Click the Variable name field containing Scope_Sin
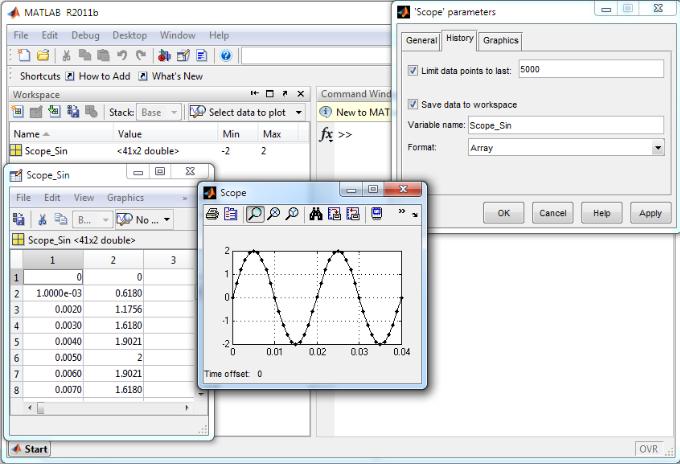 pos(566,125)
